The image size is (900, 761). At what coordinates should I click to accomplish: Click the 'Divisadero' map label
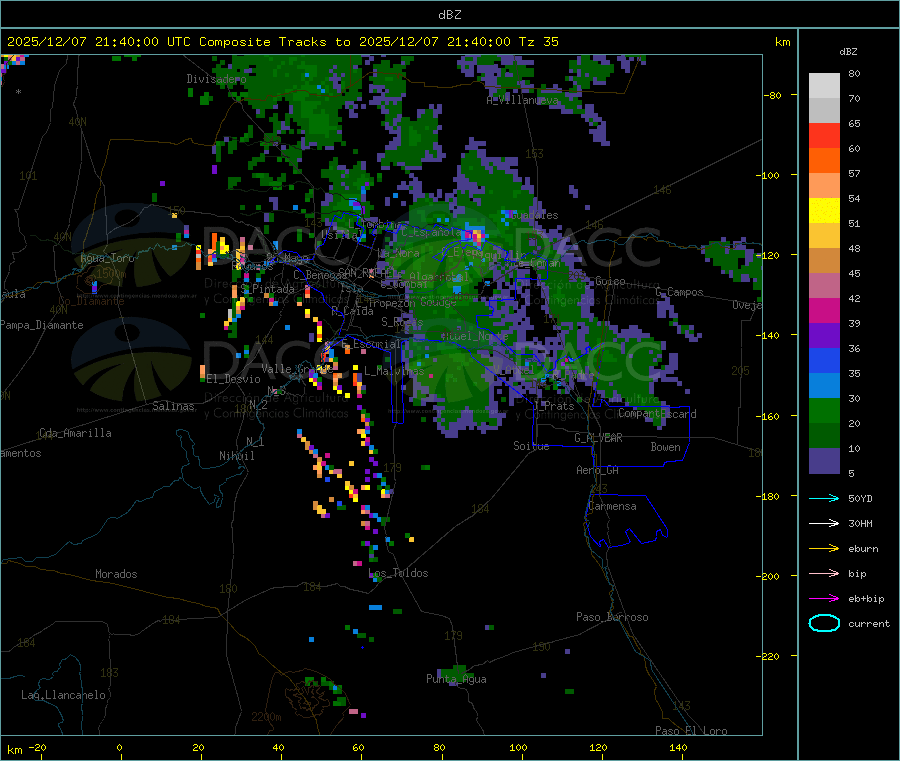216,79
